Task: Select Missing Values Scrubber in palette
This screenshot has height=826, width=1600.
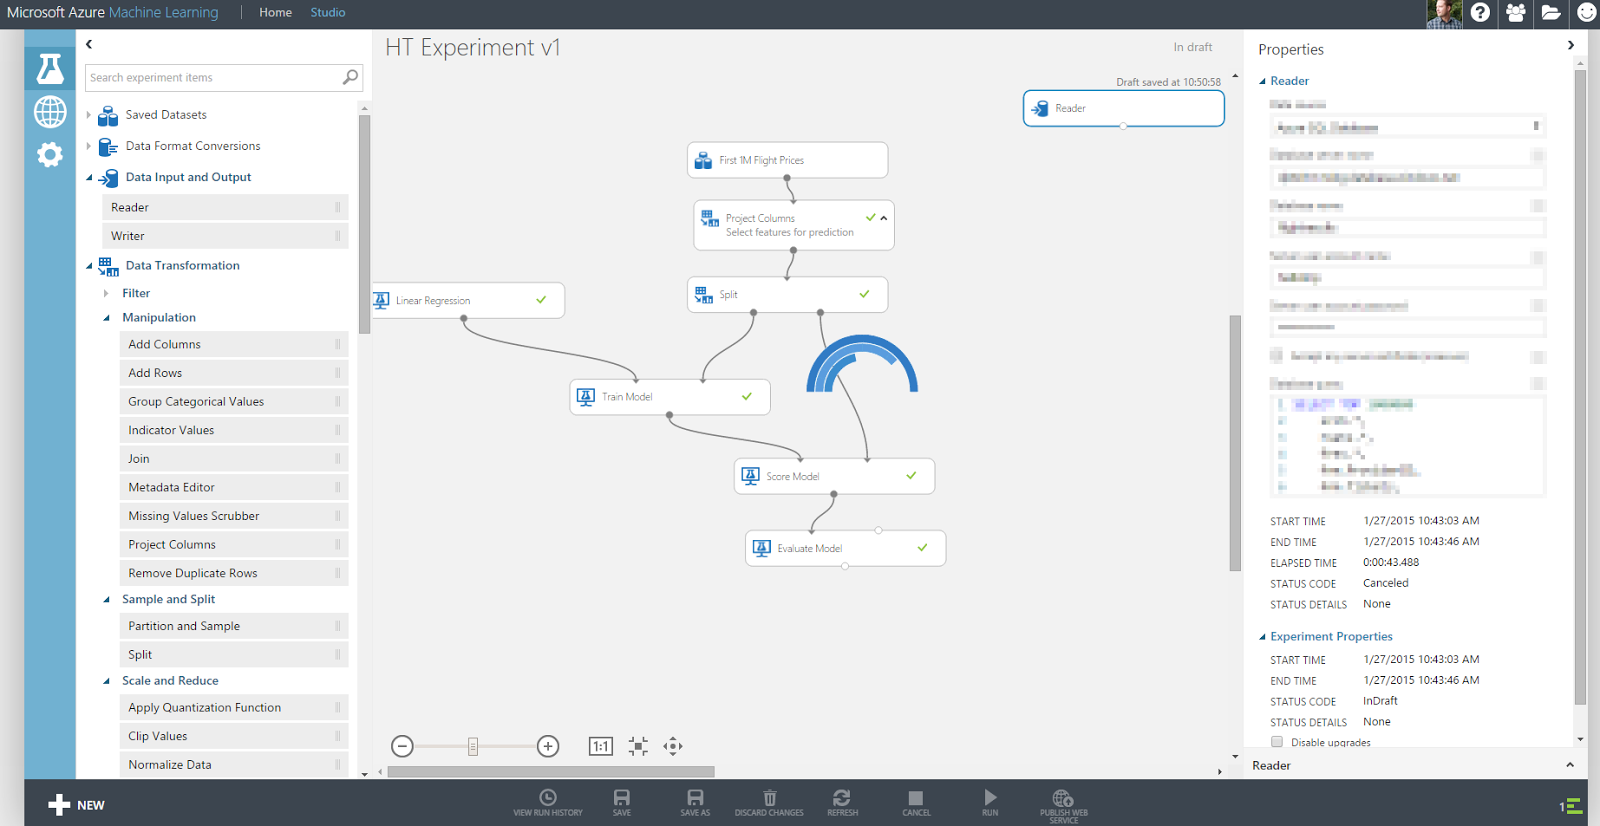Action: point(234,516)
